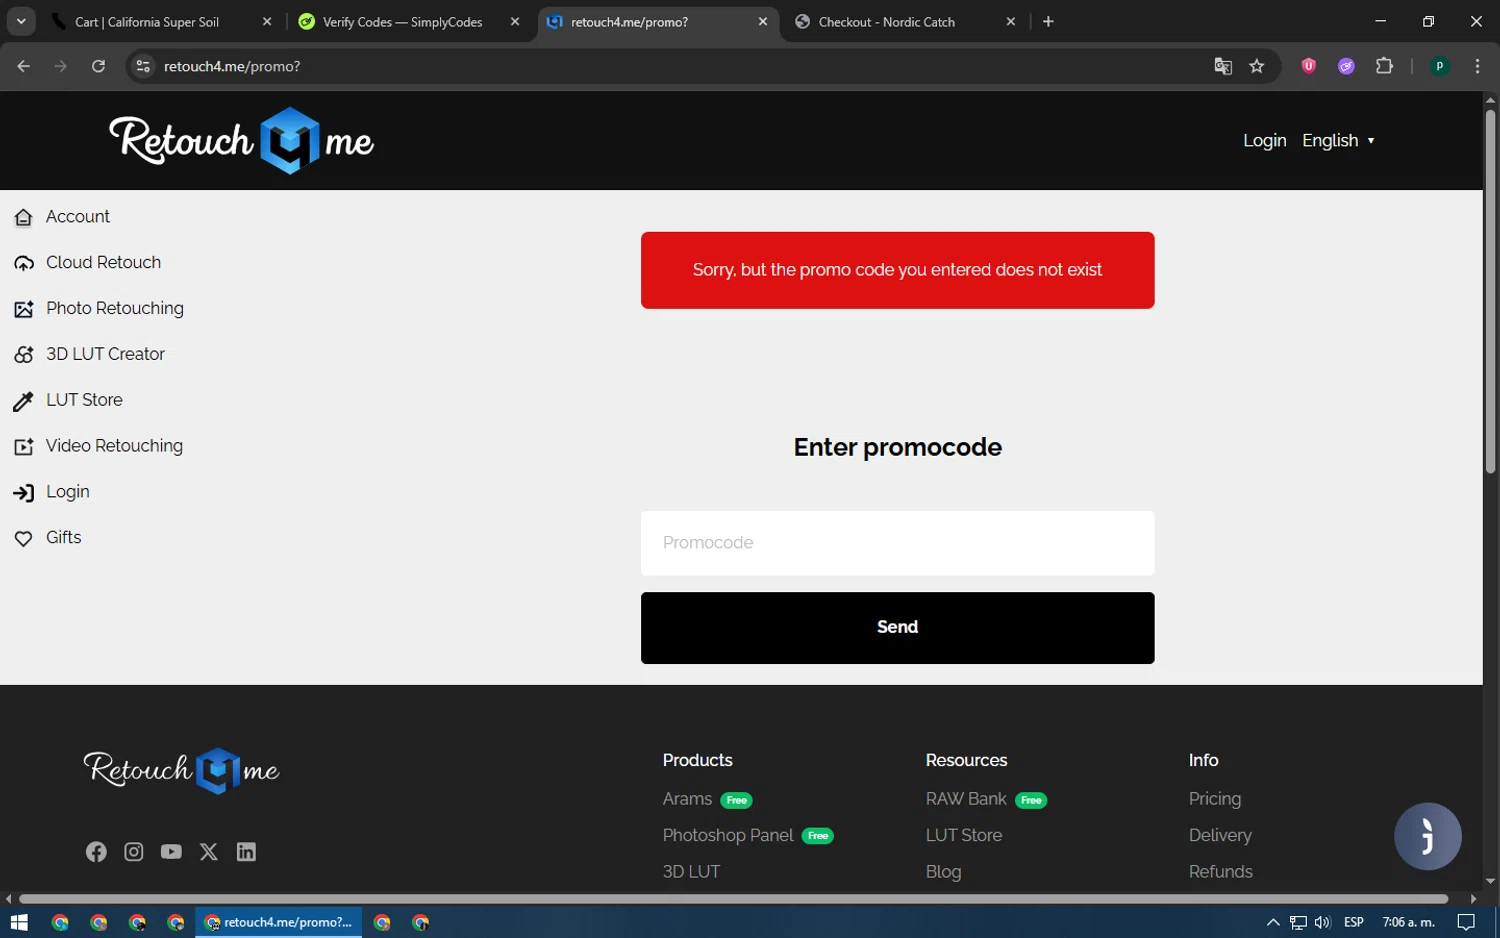Viewport: 1500px width, 938px height.
Task: Open the Windows Start menu
Action: tap(19, 923)
